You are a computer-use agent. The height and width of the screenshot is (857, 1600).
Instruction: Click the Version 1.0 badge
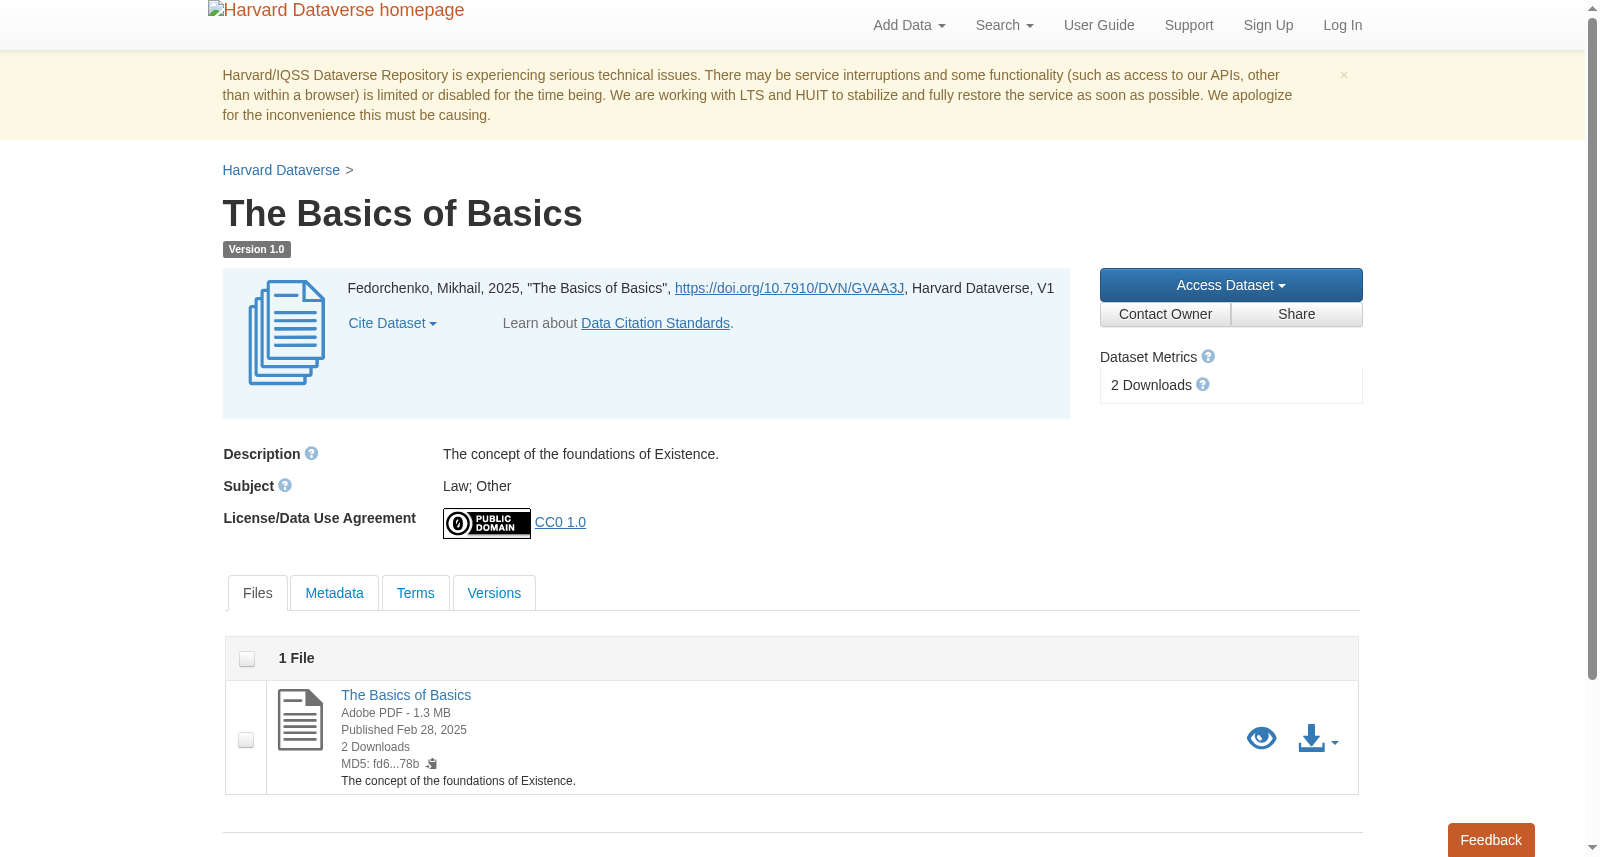[256, 249]
